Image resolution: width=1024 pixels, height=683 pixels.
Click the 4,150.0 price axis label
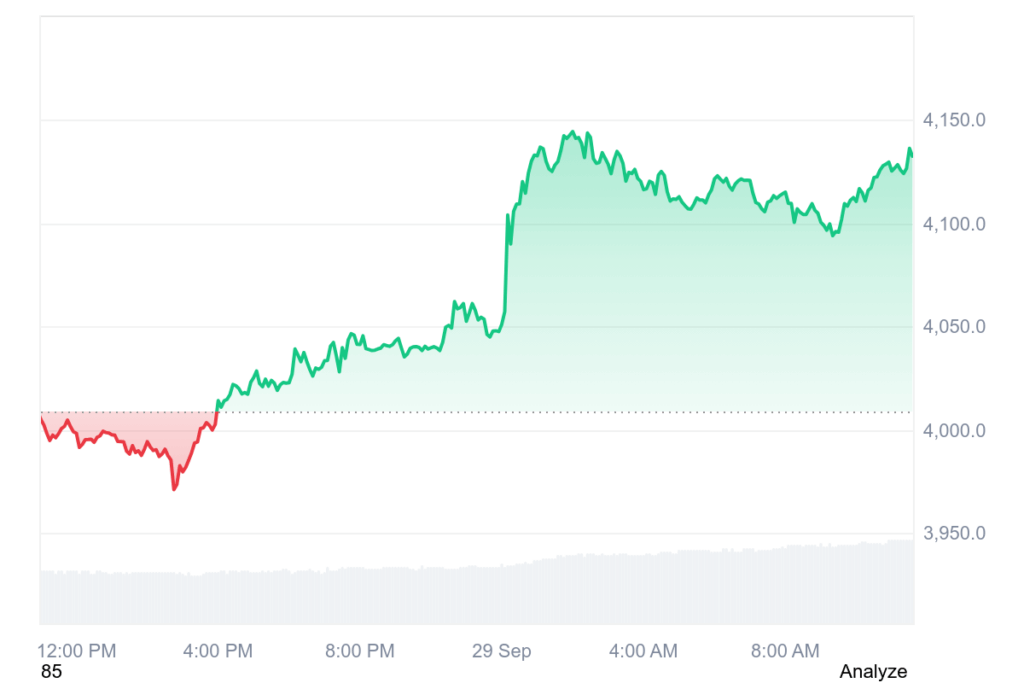coord(954,120)
